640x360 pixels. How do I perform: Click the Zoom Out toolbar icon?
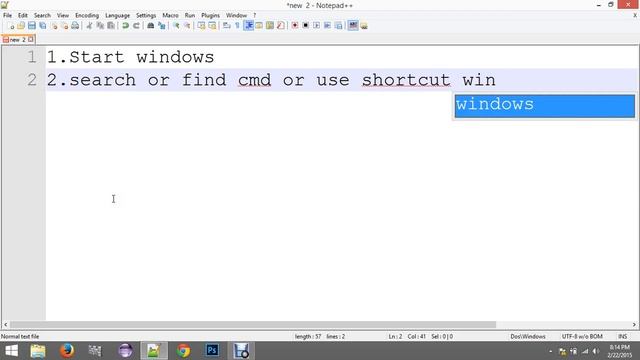[187, 26]
